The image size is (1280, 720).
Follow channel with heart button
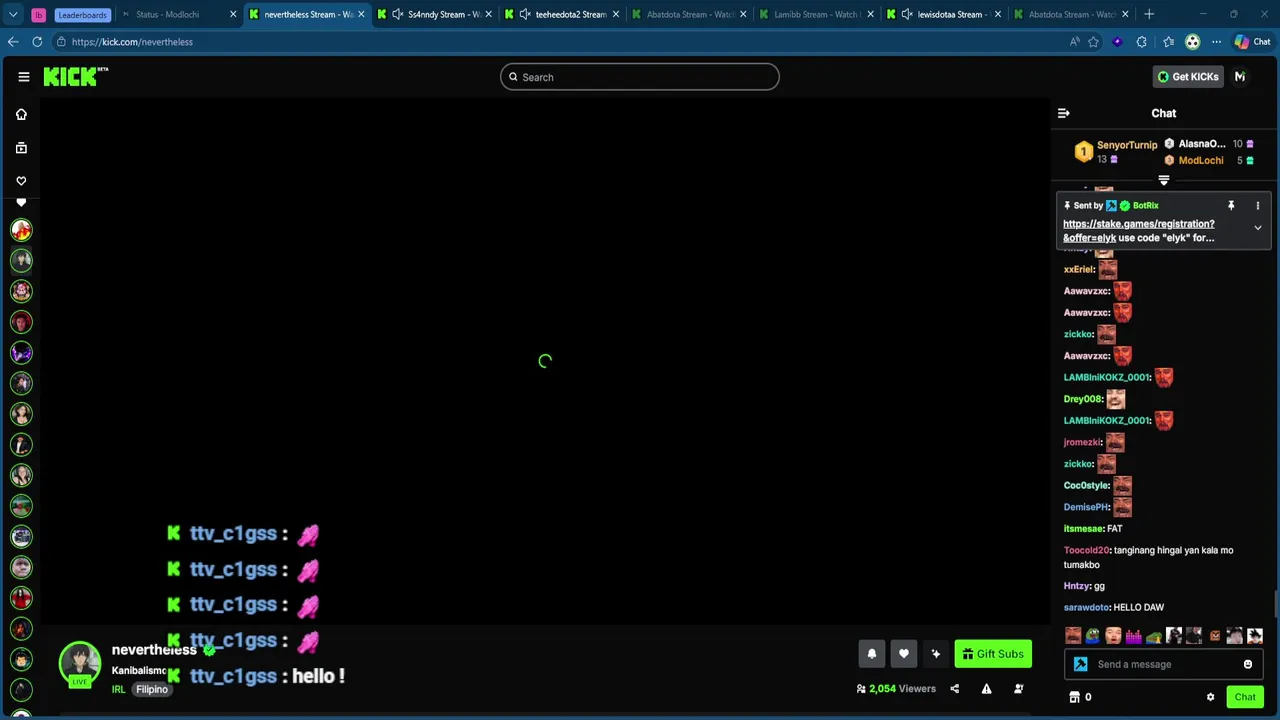point(903,654)
